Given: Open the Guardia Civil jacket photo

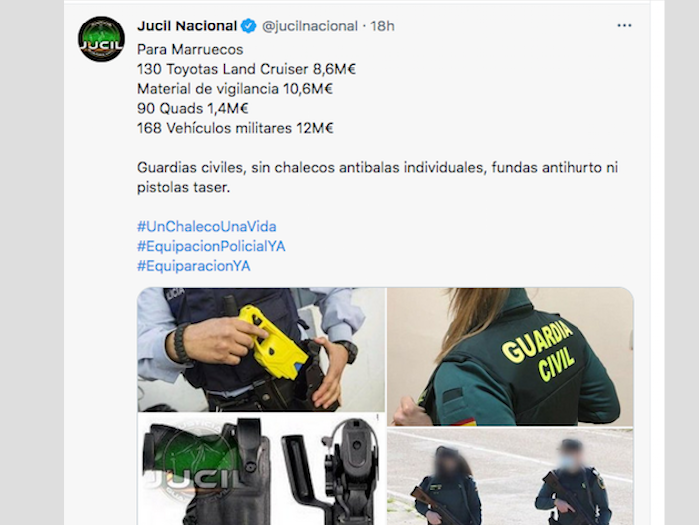Looking at the screenshot, I should (510, 357).
